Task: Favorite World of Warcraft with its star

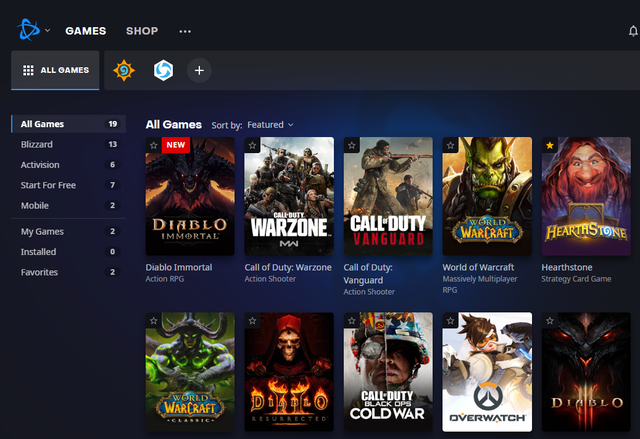Action: (x=450, y=145)
